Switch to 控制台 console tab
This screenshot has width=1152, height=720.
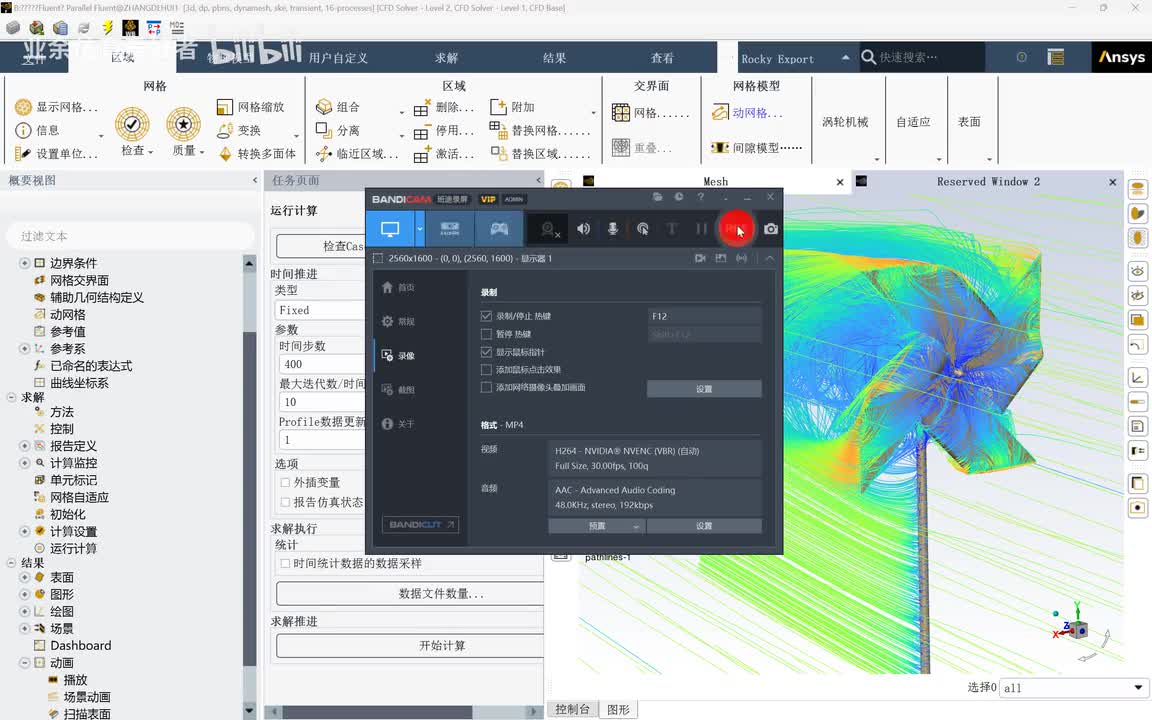coord(572,709)
